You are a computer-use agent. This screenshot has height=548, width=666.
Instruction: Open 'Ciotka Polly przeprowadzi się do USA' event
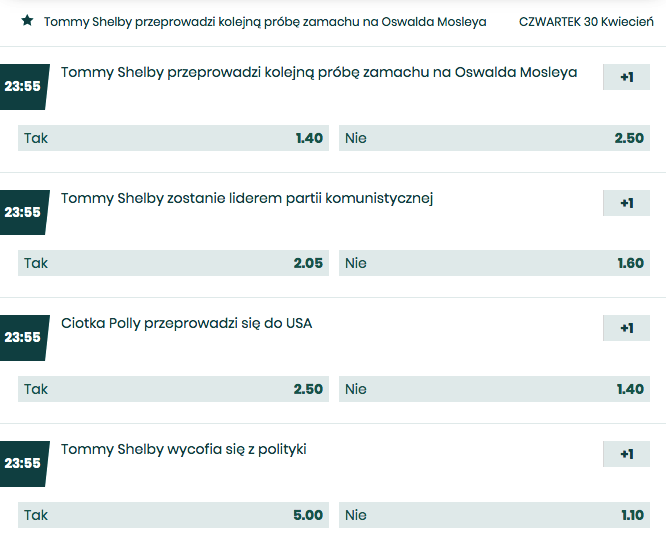(x=186, y=323)
